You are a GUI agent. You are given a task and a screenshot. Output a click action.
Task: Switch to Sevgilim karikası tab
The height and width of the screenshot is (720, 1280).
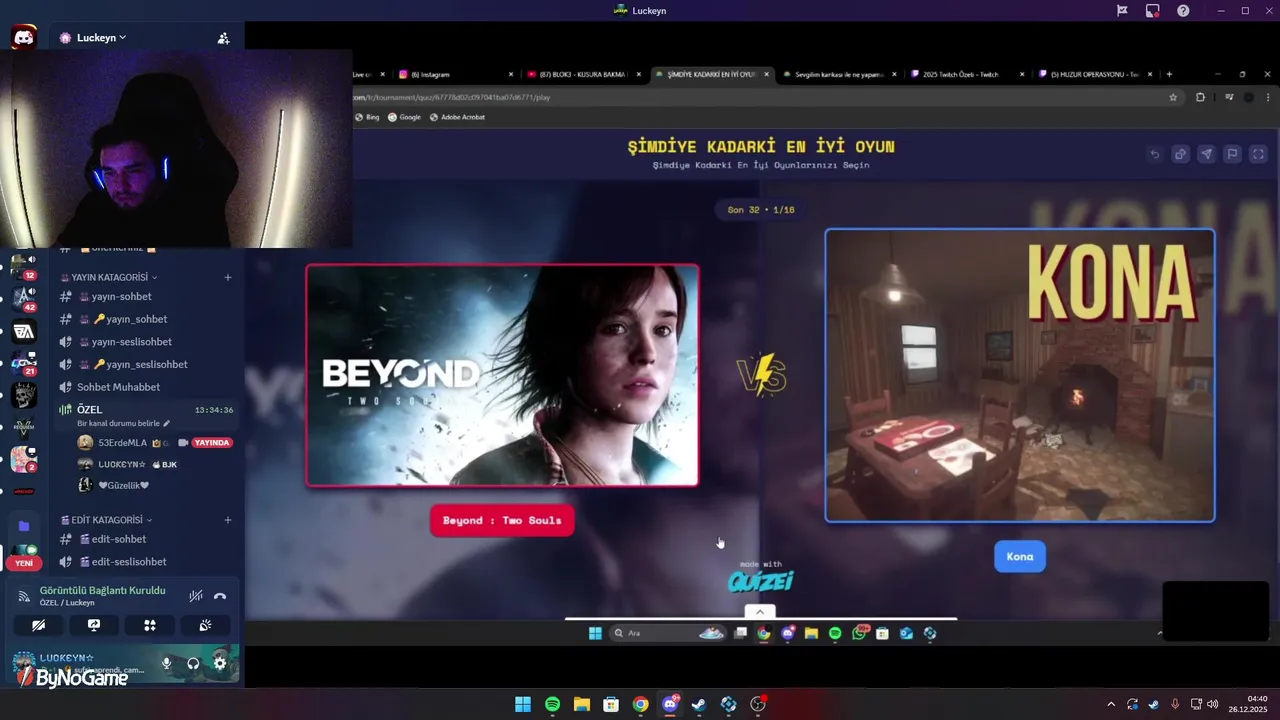click(x=839, y=74)
